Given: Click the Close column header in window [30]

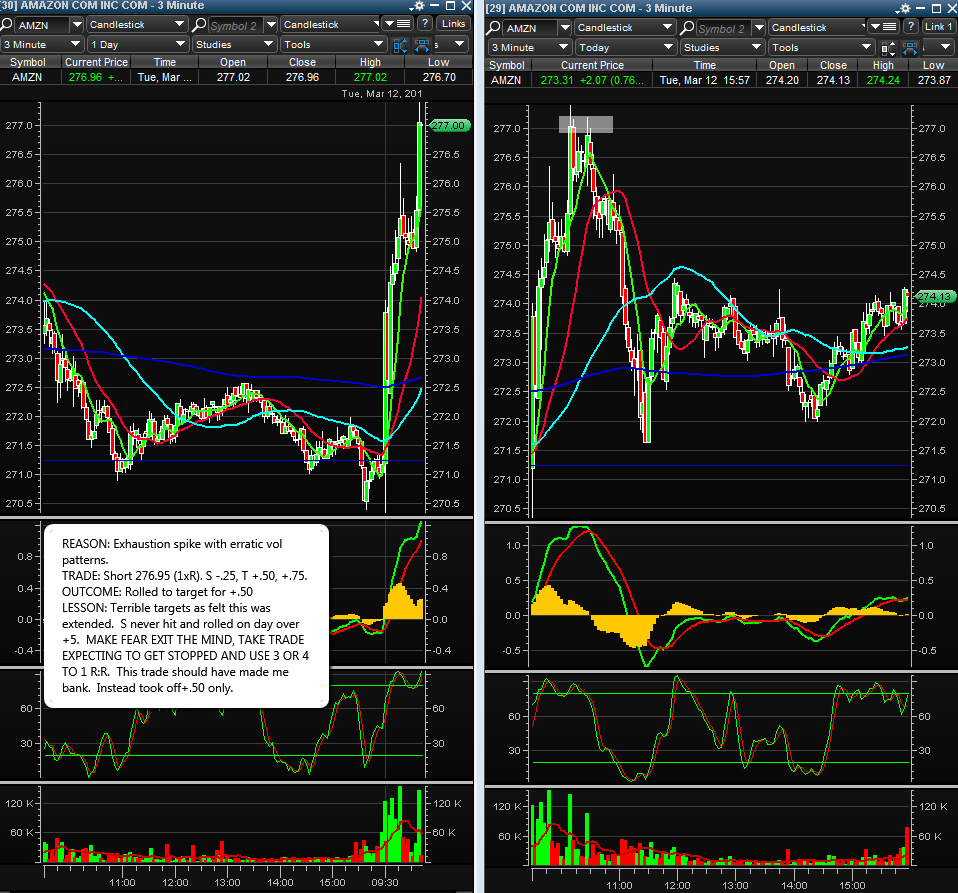Looking at the screenshot, I should point(302,62).
